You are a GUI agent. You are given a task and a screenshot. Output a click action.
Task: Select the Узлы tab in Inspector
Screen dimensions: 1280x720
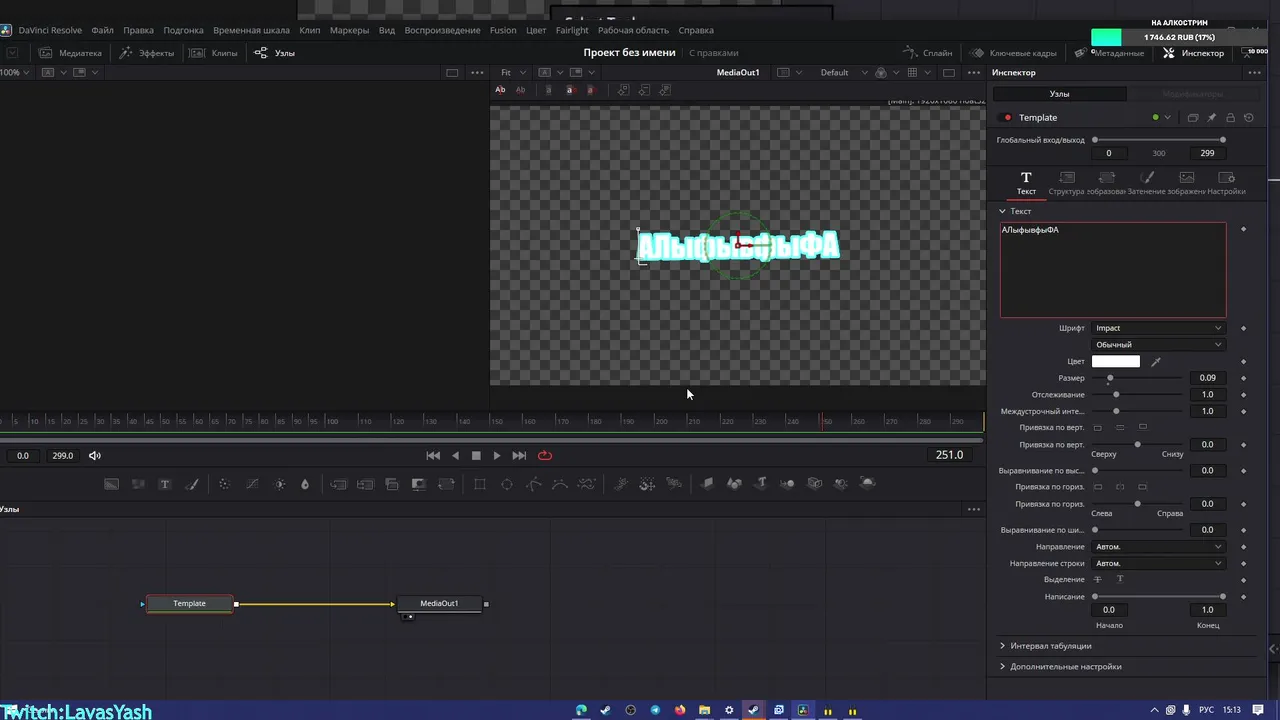[1059, 94]
